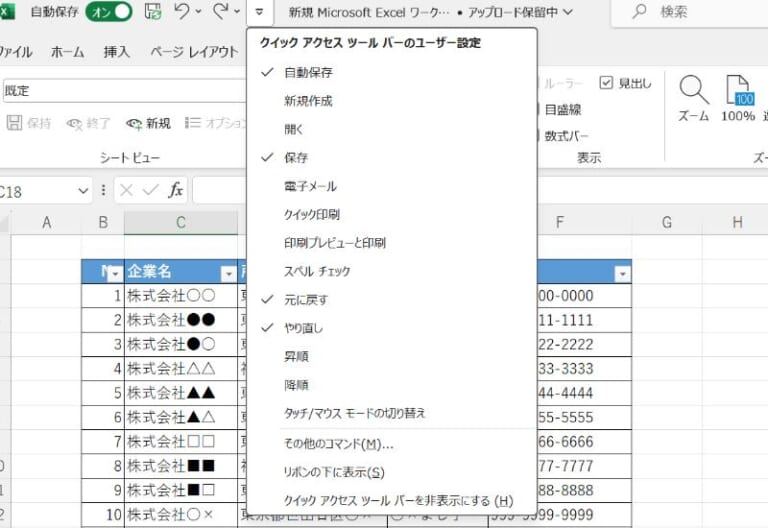
Task: Choose リボンの下に表示(S) menu item
Action: click(x=392, y=473)
